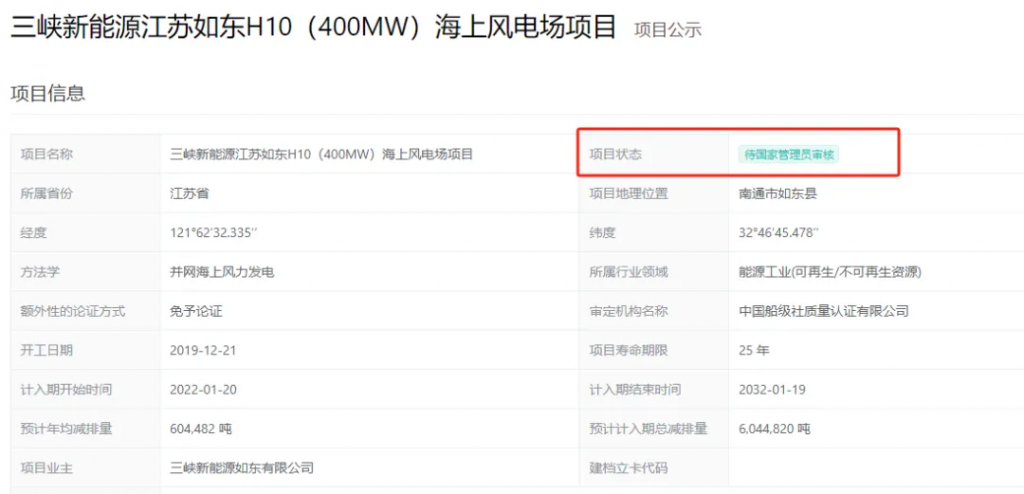Click the 待国家管理员审核 status badge
1024x494 pixels.
pyautogui.click(x=788, y=154)
